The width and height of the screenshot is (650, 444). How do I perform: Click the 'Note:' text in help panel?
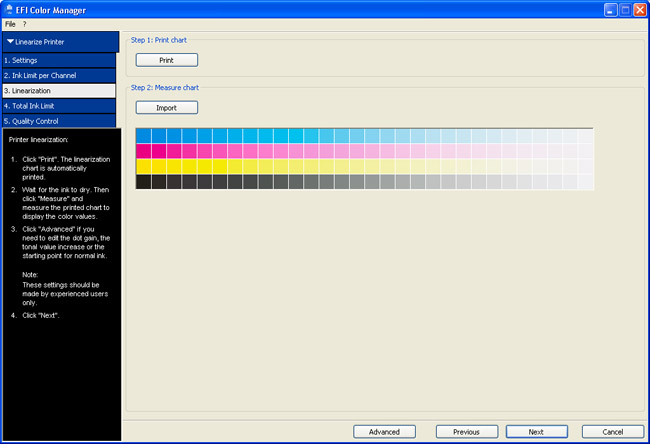pyautogui.click(x=30, y=275)
